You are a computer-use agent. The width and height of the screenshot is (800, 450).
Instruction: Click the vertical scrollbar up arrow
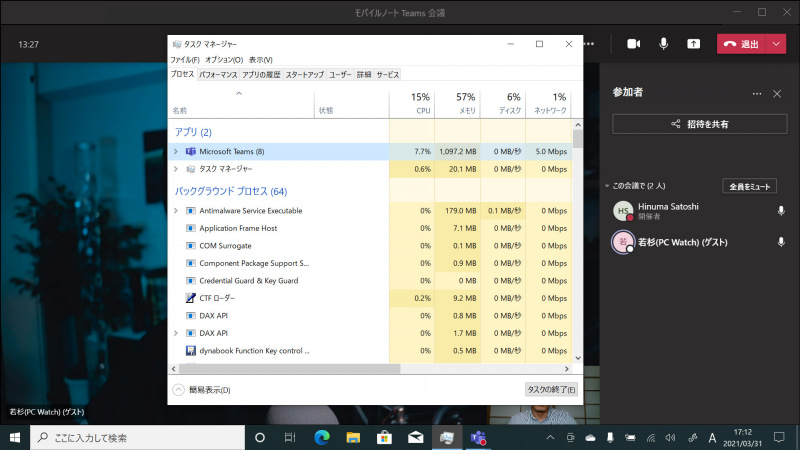[578, 124]
